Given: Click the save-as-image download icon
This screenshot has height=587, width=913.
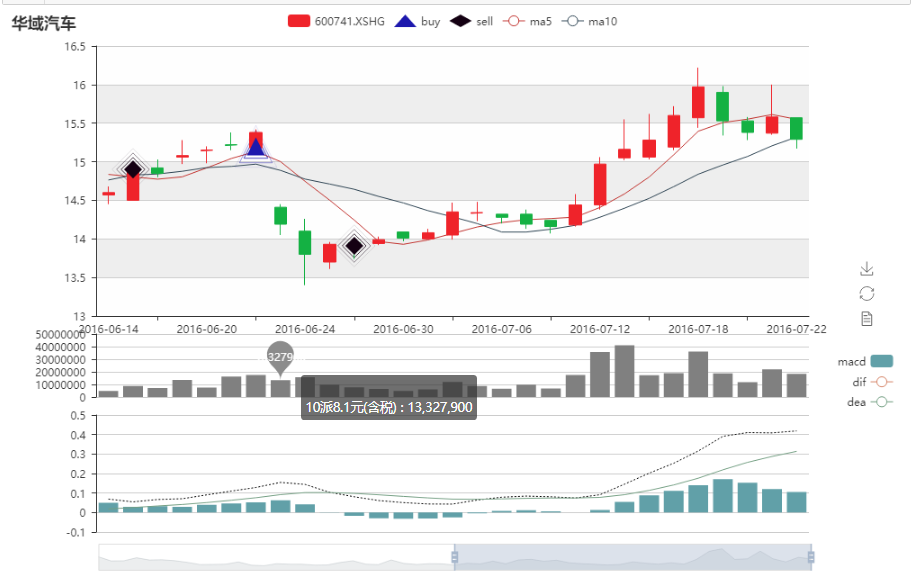Looking at the screenshot, I should 866,268.
